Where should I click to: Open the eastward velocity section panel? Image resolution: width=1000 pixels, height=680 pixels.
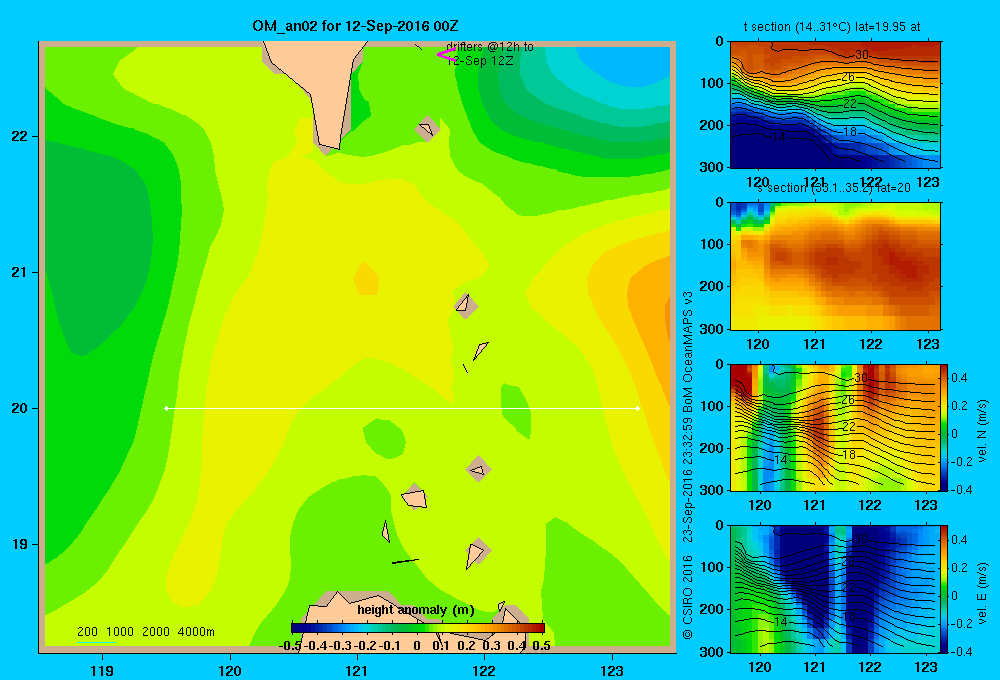point(835,589)
